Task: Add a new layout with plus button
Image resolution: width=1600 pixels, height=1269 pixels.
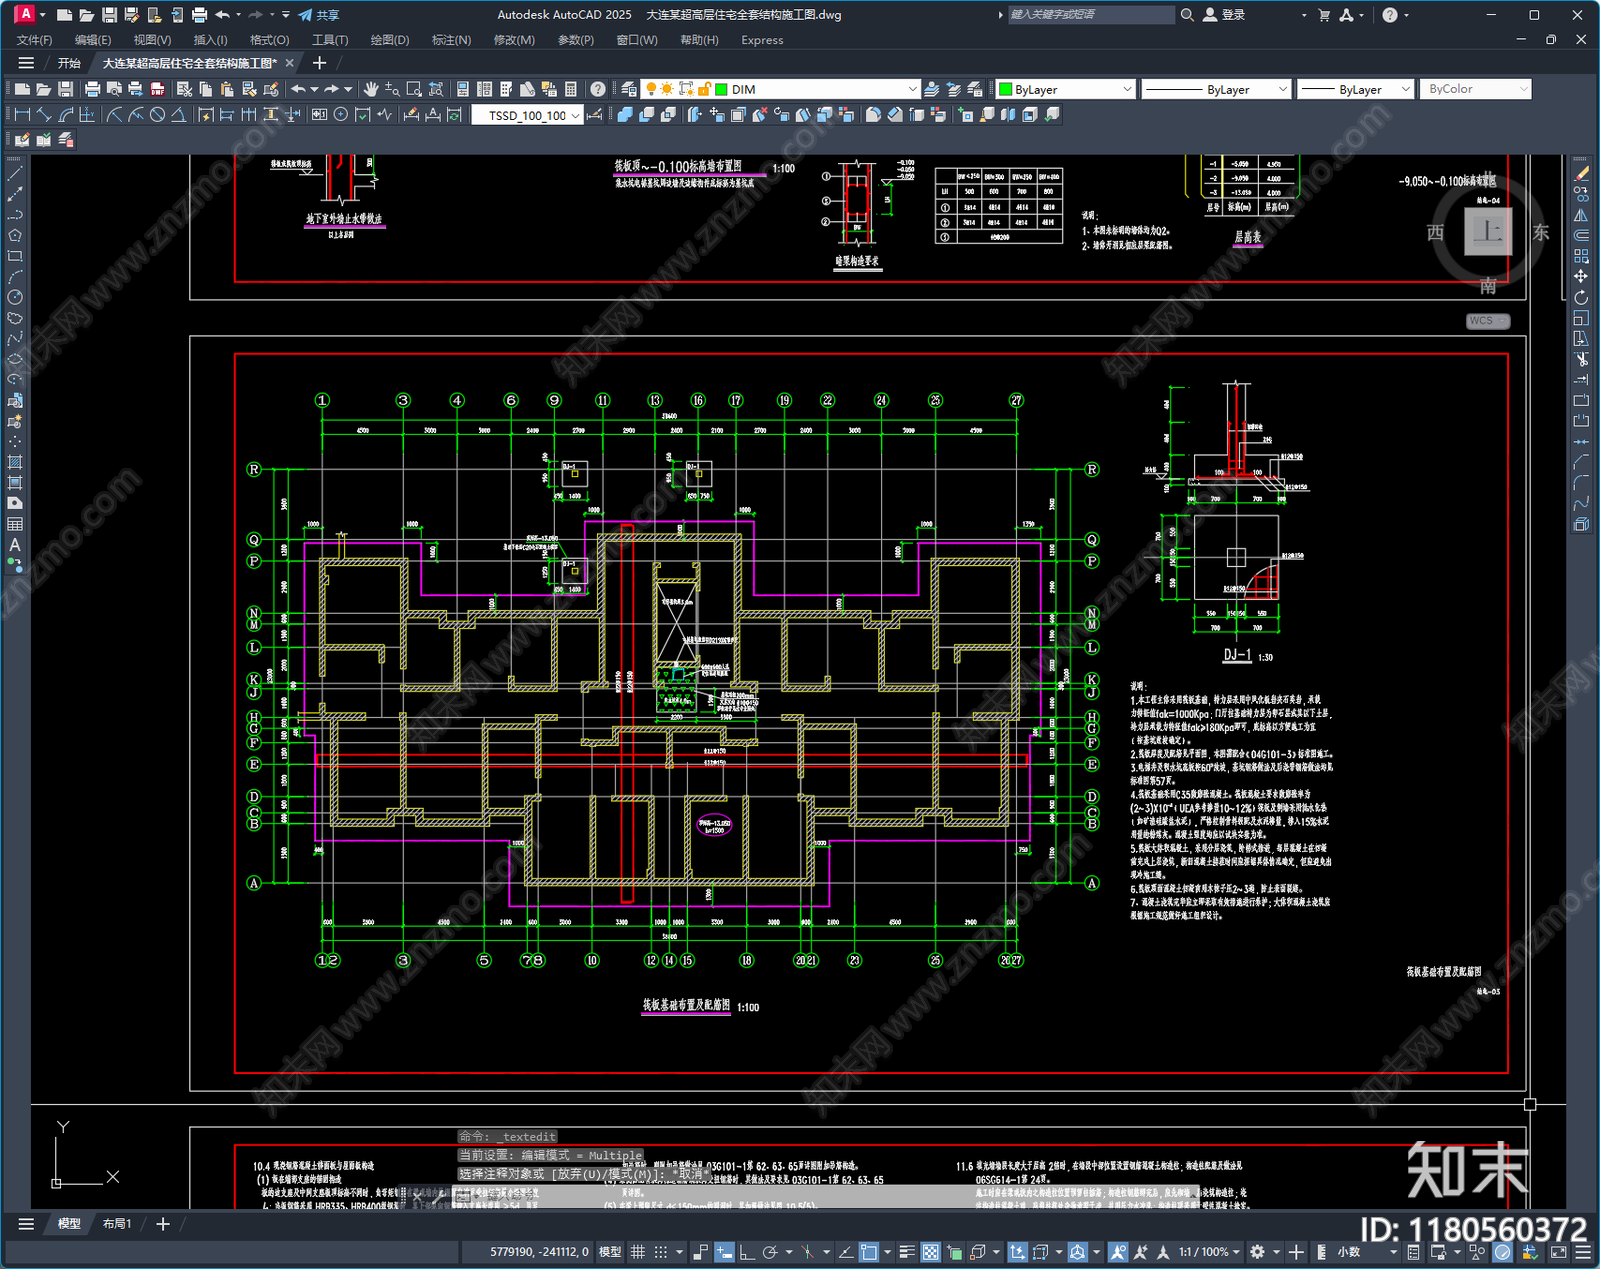Action: tap(163, 1224)
